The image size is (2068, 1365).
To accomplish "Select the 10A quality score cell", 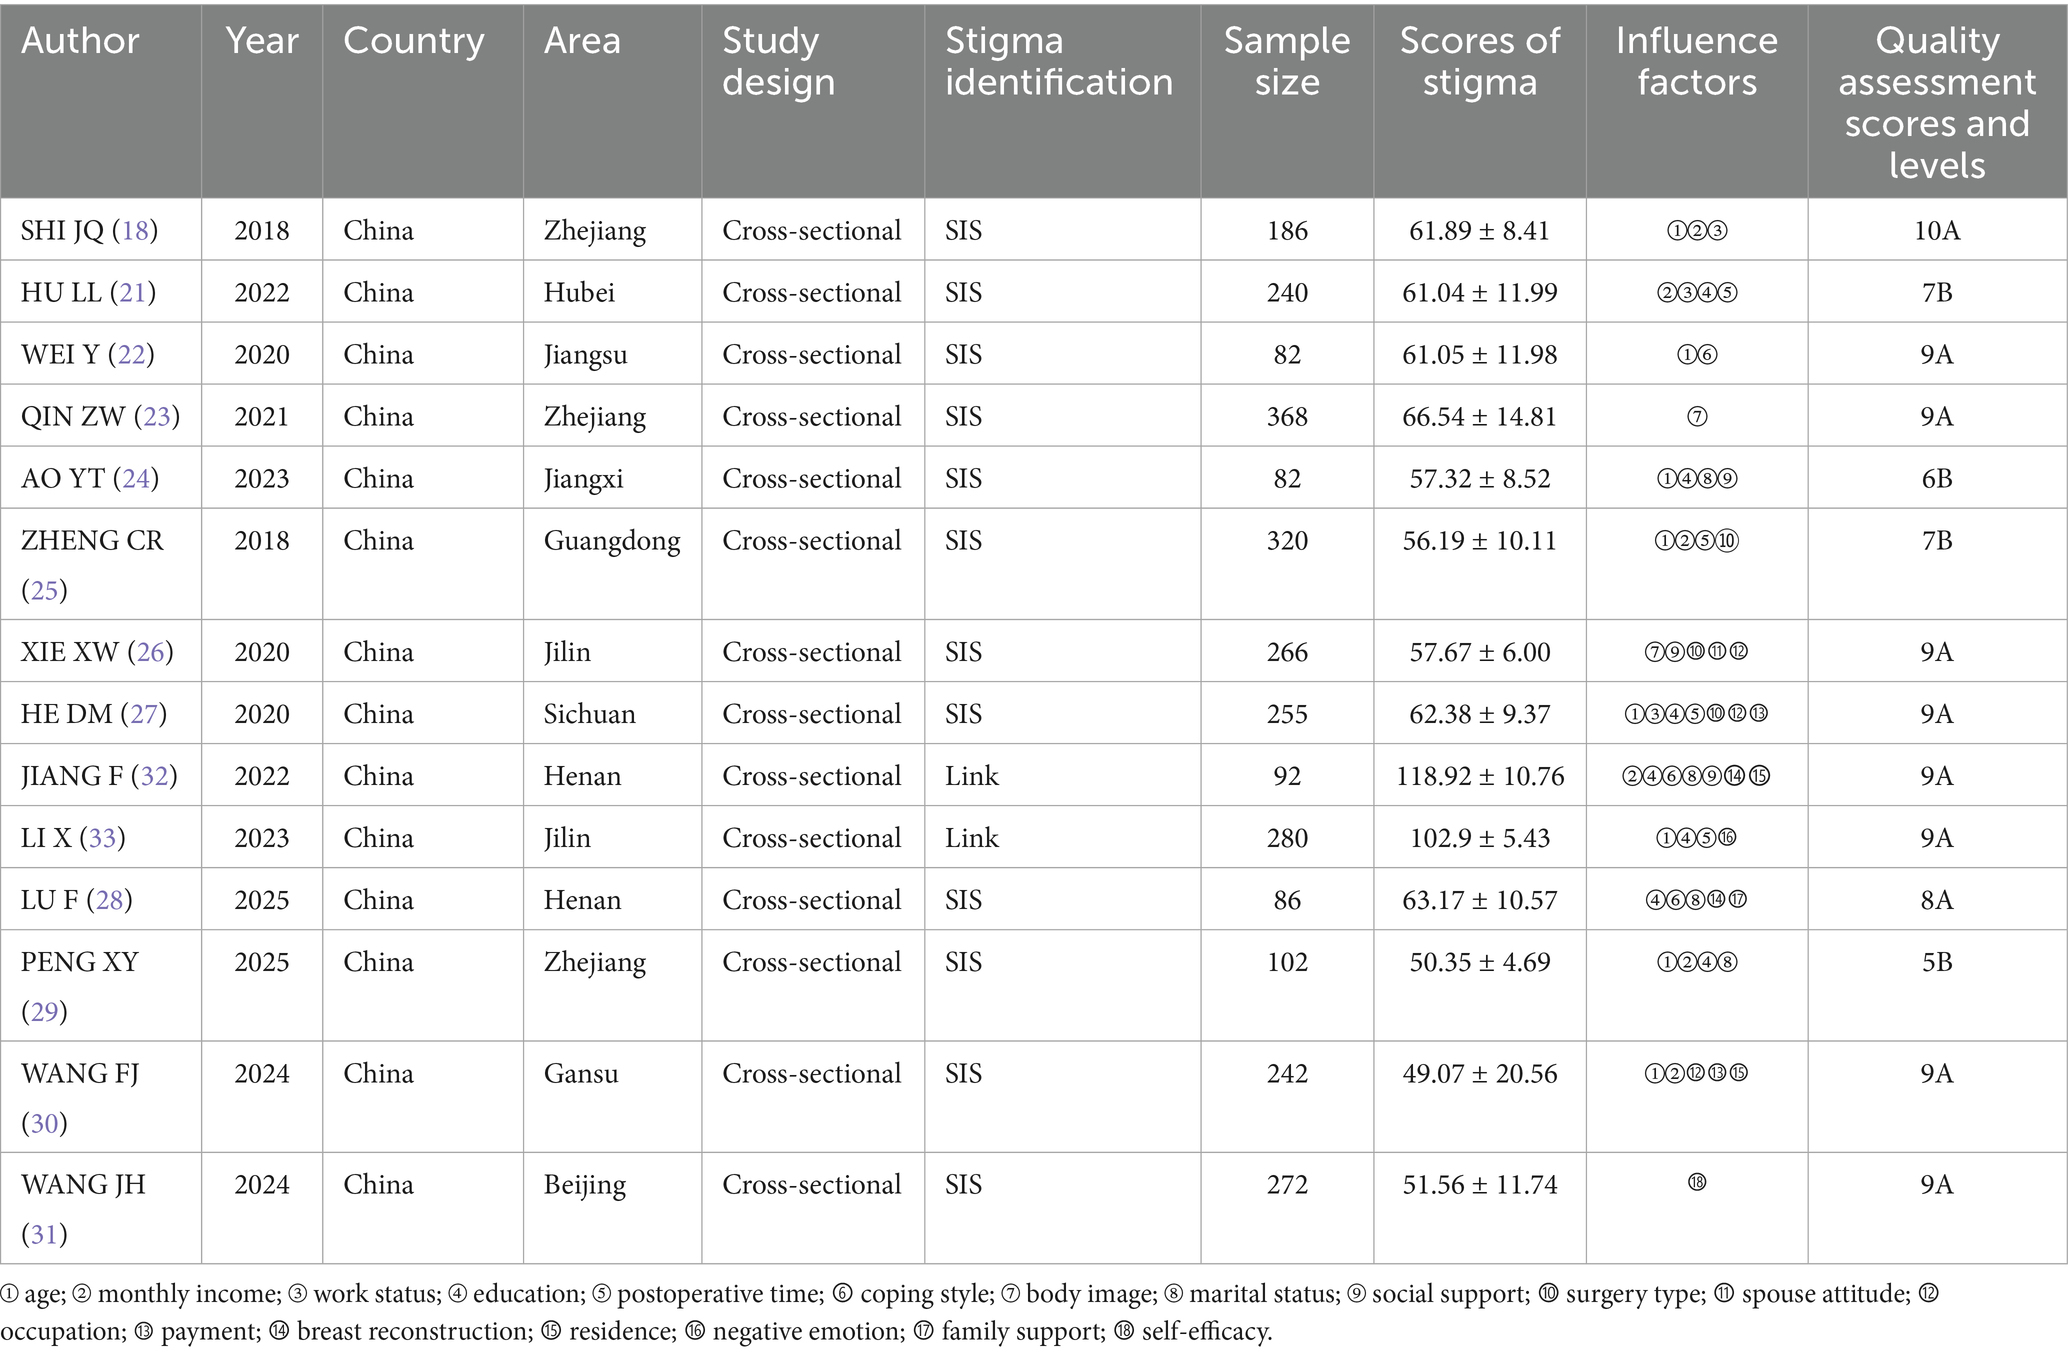I will click(x=1936, y=231).
